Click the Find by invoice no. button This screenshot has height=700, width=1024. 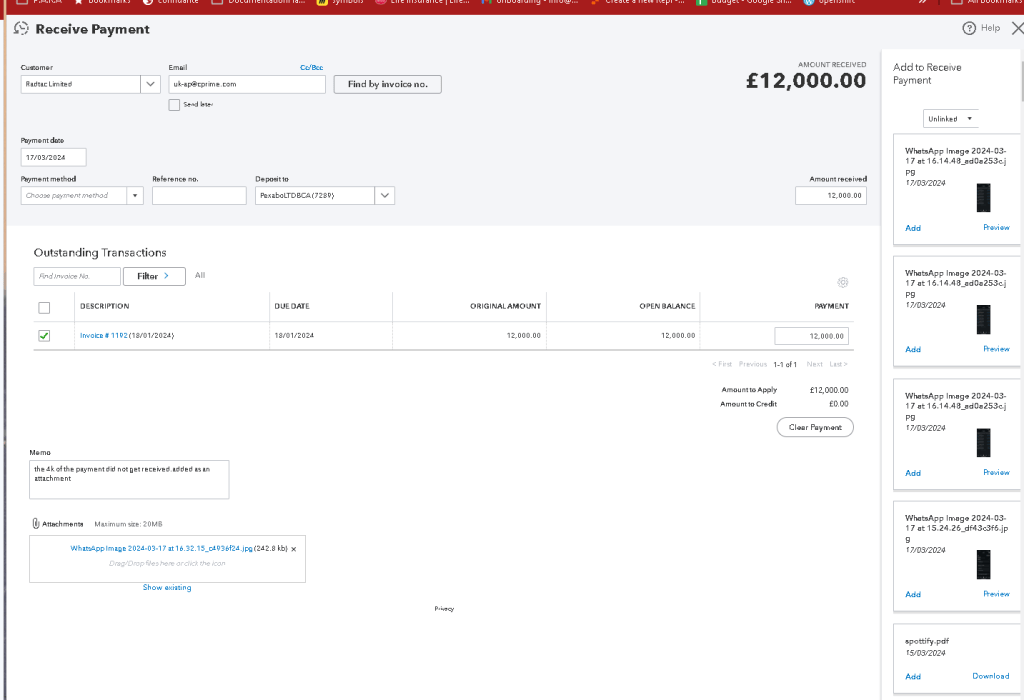pos(387,84)
